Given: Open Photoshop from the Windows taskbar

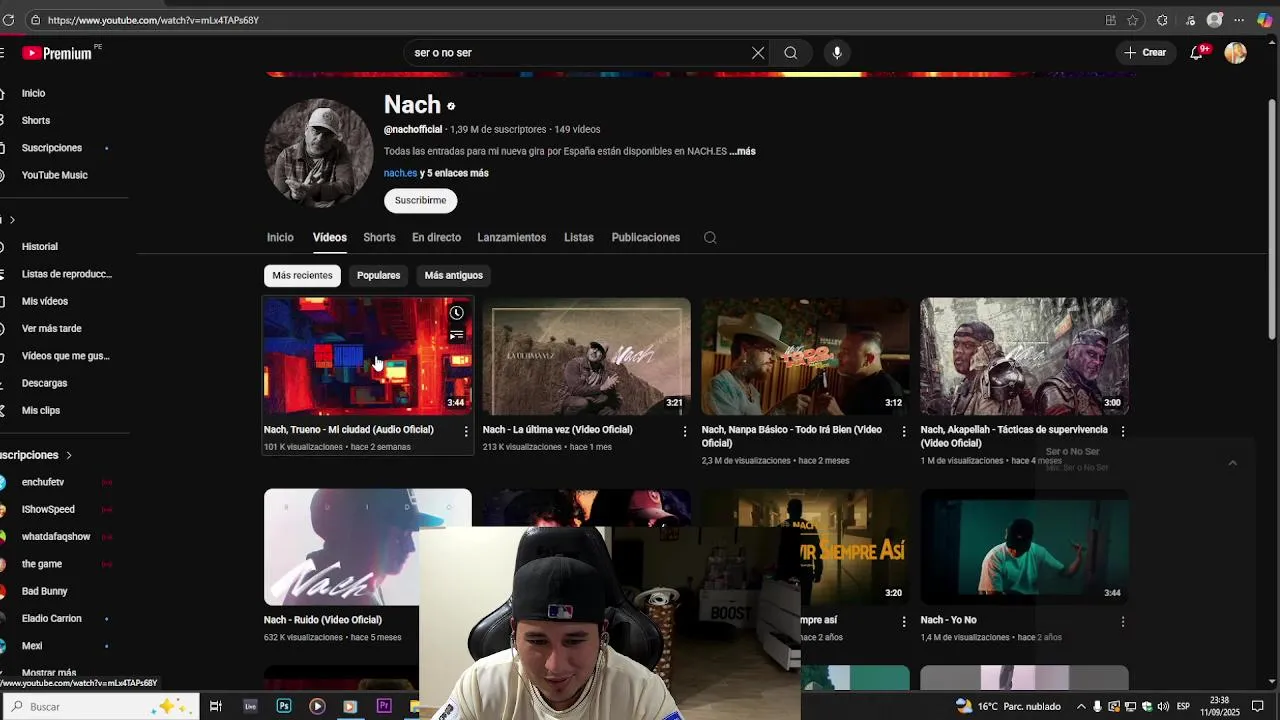Looking at the screenshot, I should point(284,706).
